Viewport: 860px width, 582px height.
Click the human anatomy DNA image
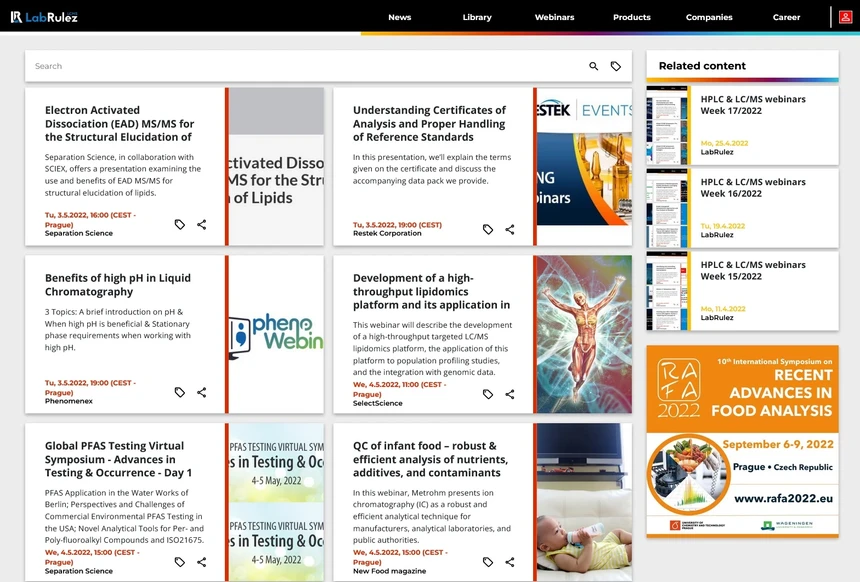(585, 334)
